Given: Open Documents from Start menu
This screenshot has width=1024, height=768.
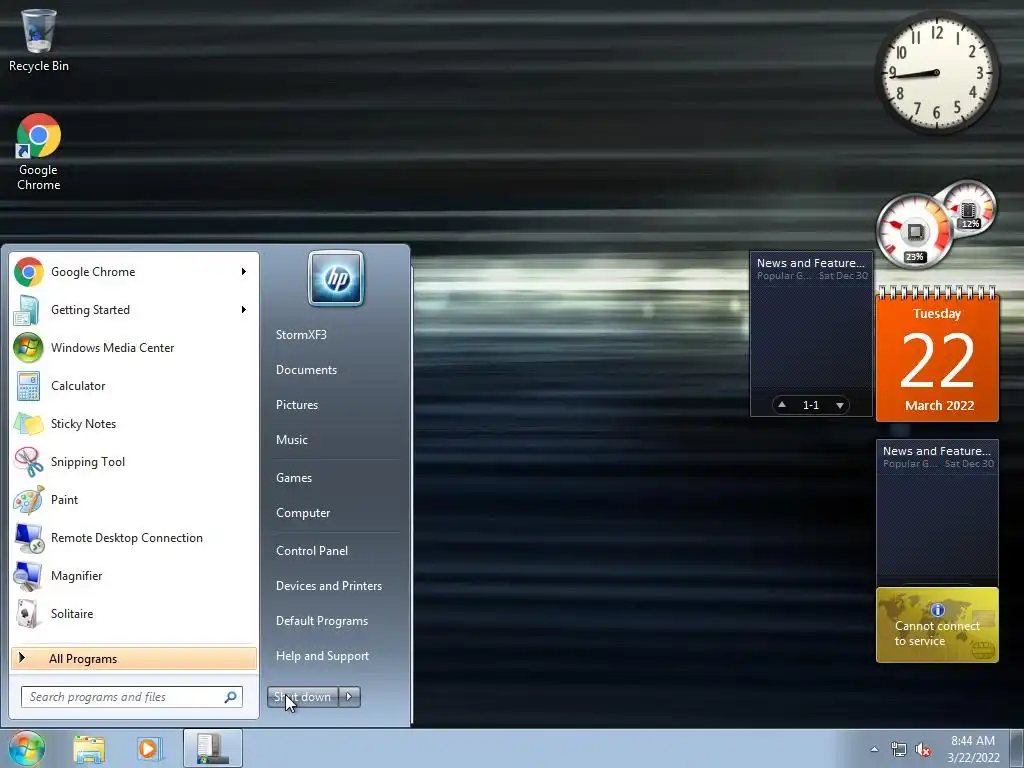Looking at the screenshot, I should [x=306, y=370].
